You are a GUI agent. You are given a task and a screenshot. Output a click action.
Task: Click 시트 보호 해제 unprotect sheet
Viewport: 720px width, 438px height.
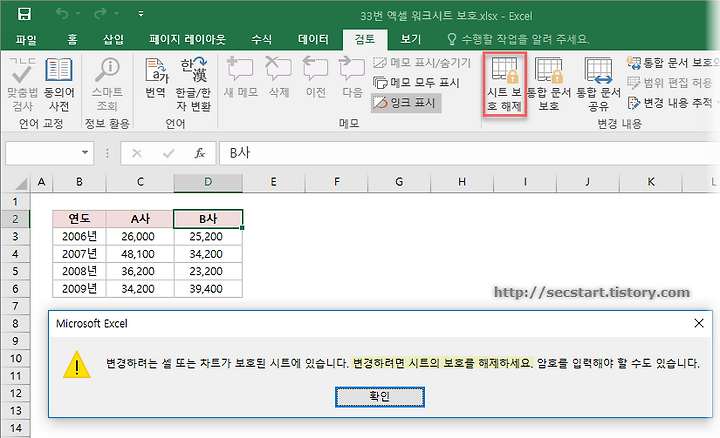(x=504, y=84)
